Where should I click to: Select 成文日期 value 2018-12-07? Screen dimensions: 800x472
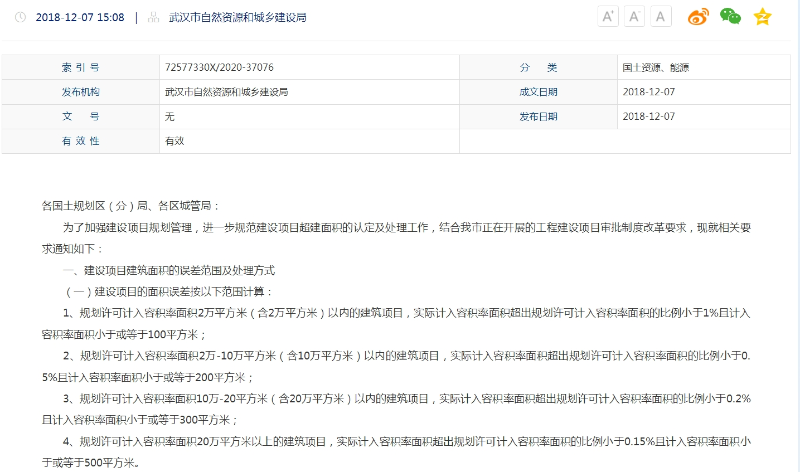tap(648, 92)
